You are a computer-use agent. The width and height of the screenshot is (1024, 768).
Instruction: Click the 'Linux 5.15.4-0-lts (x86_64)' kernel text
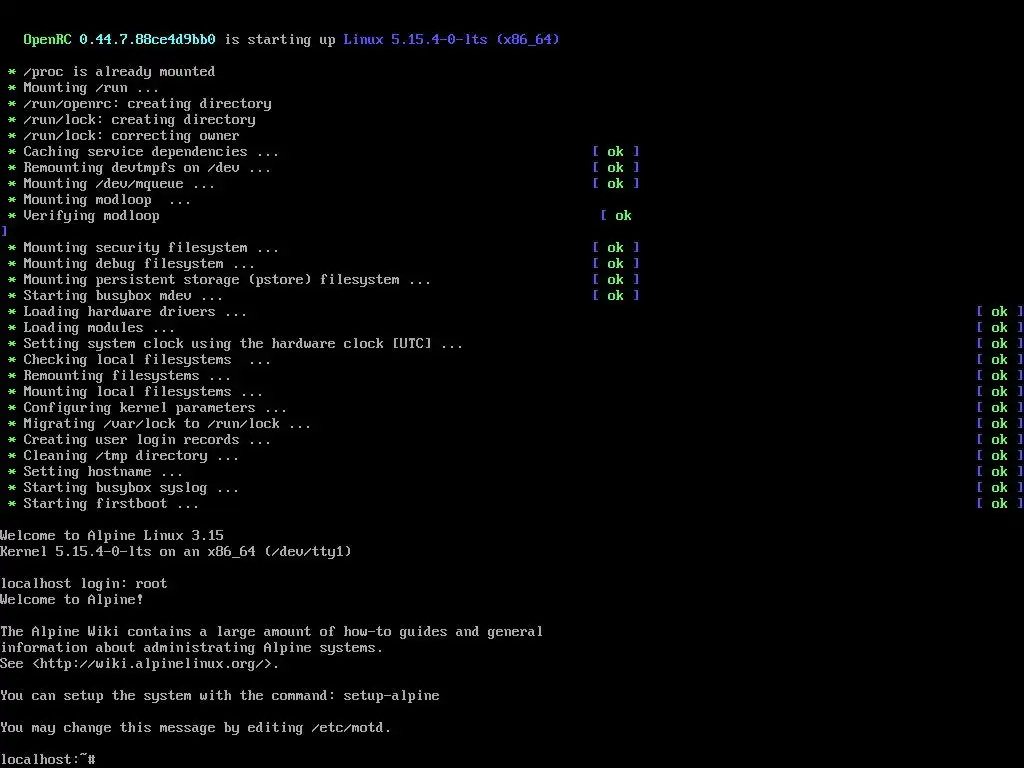pyautogui.click(x=451, y=39)
